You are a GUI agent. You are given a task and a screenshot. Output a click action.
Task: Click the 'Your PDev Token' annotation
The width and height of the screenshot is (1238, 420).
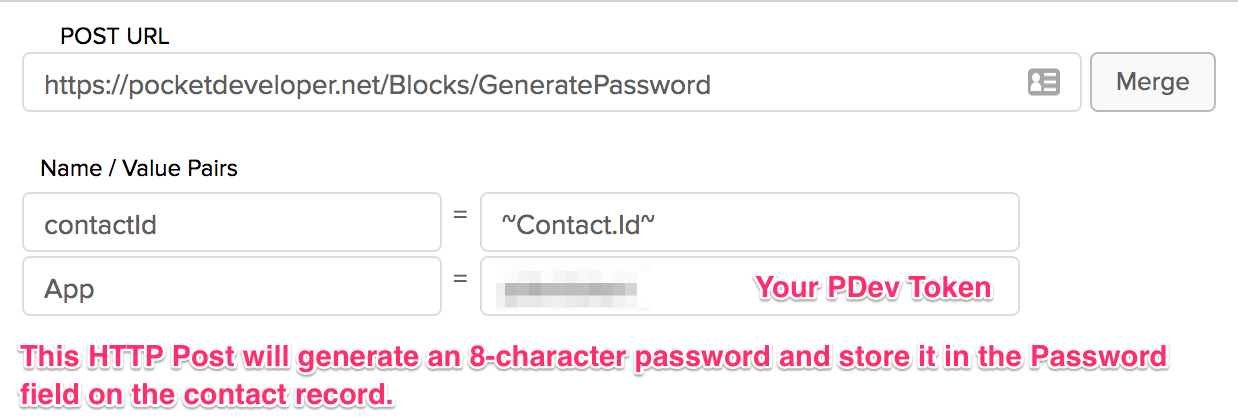(x=873, y=288)
